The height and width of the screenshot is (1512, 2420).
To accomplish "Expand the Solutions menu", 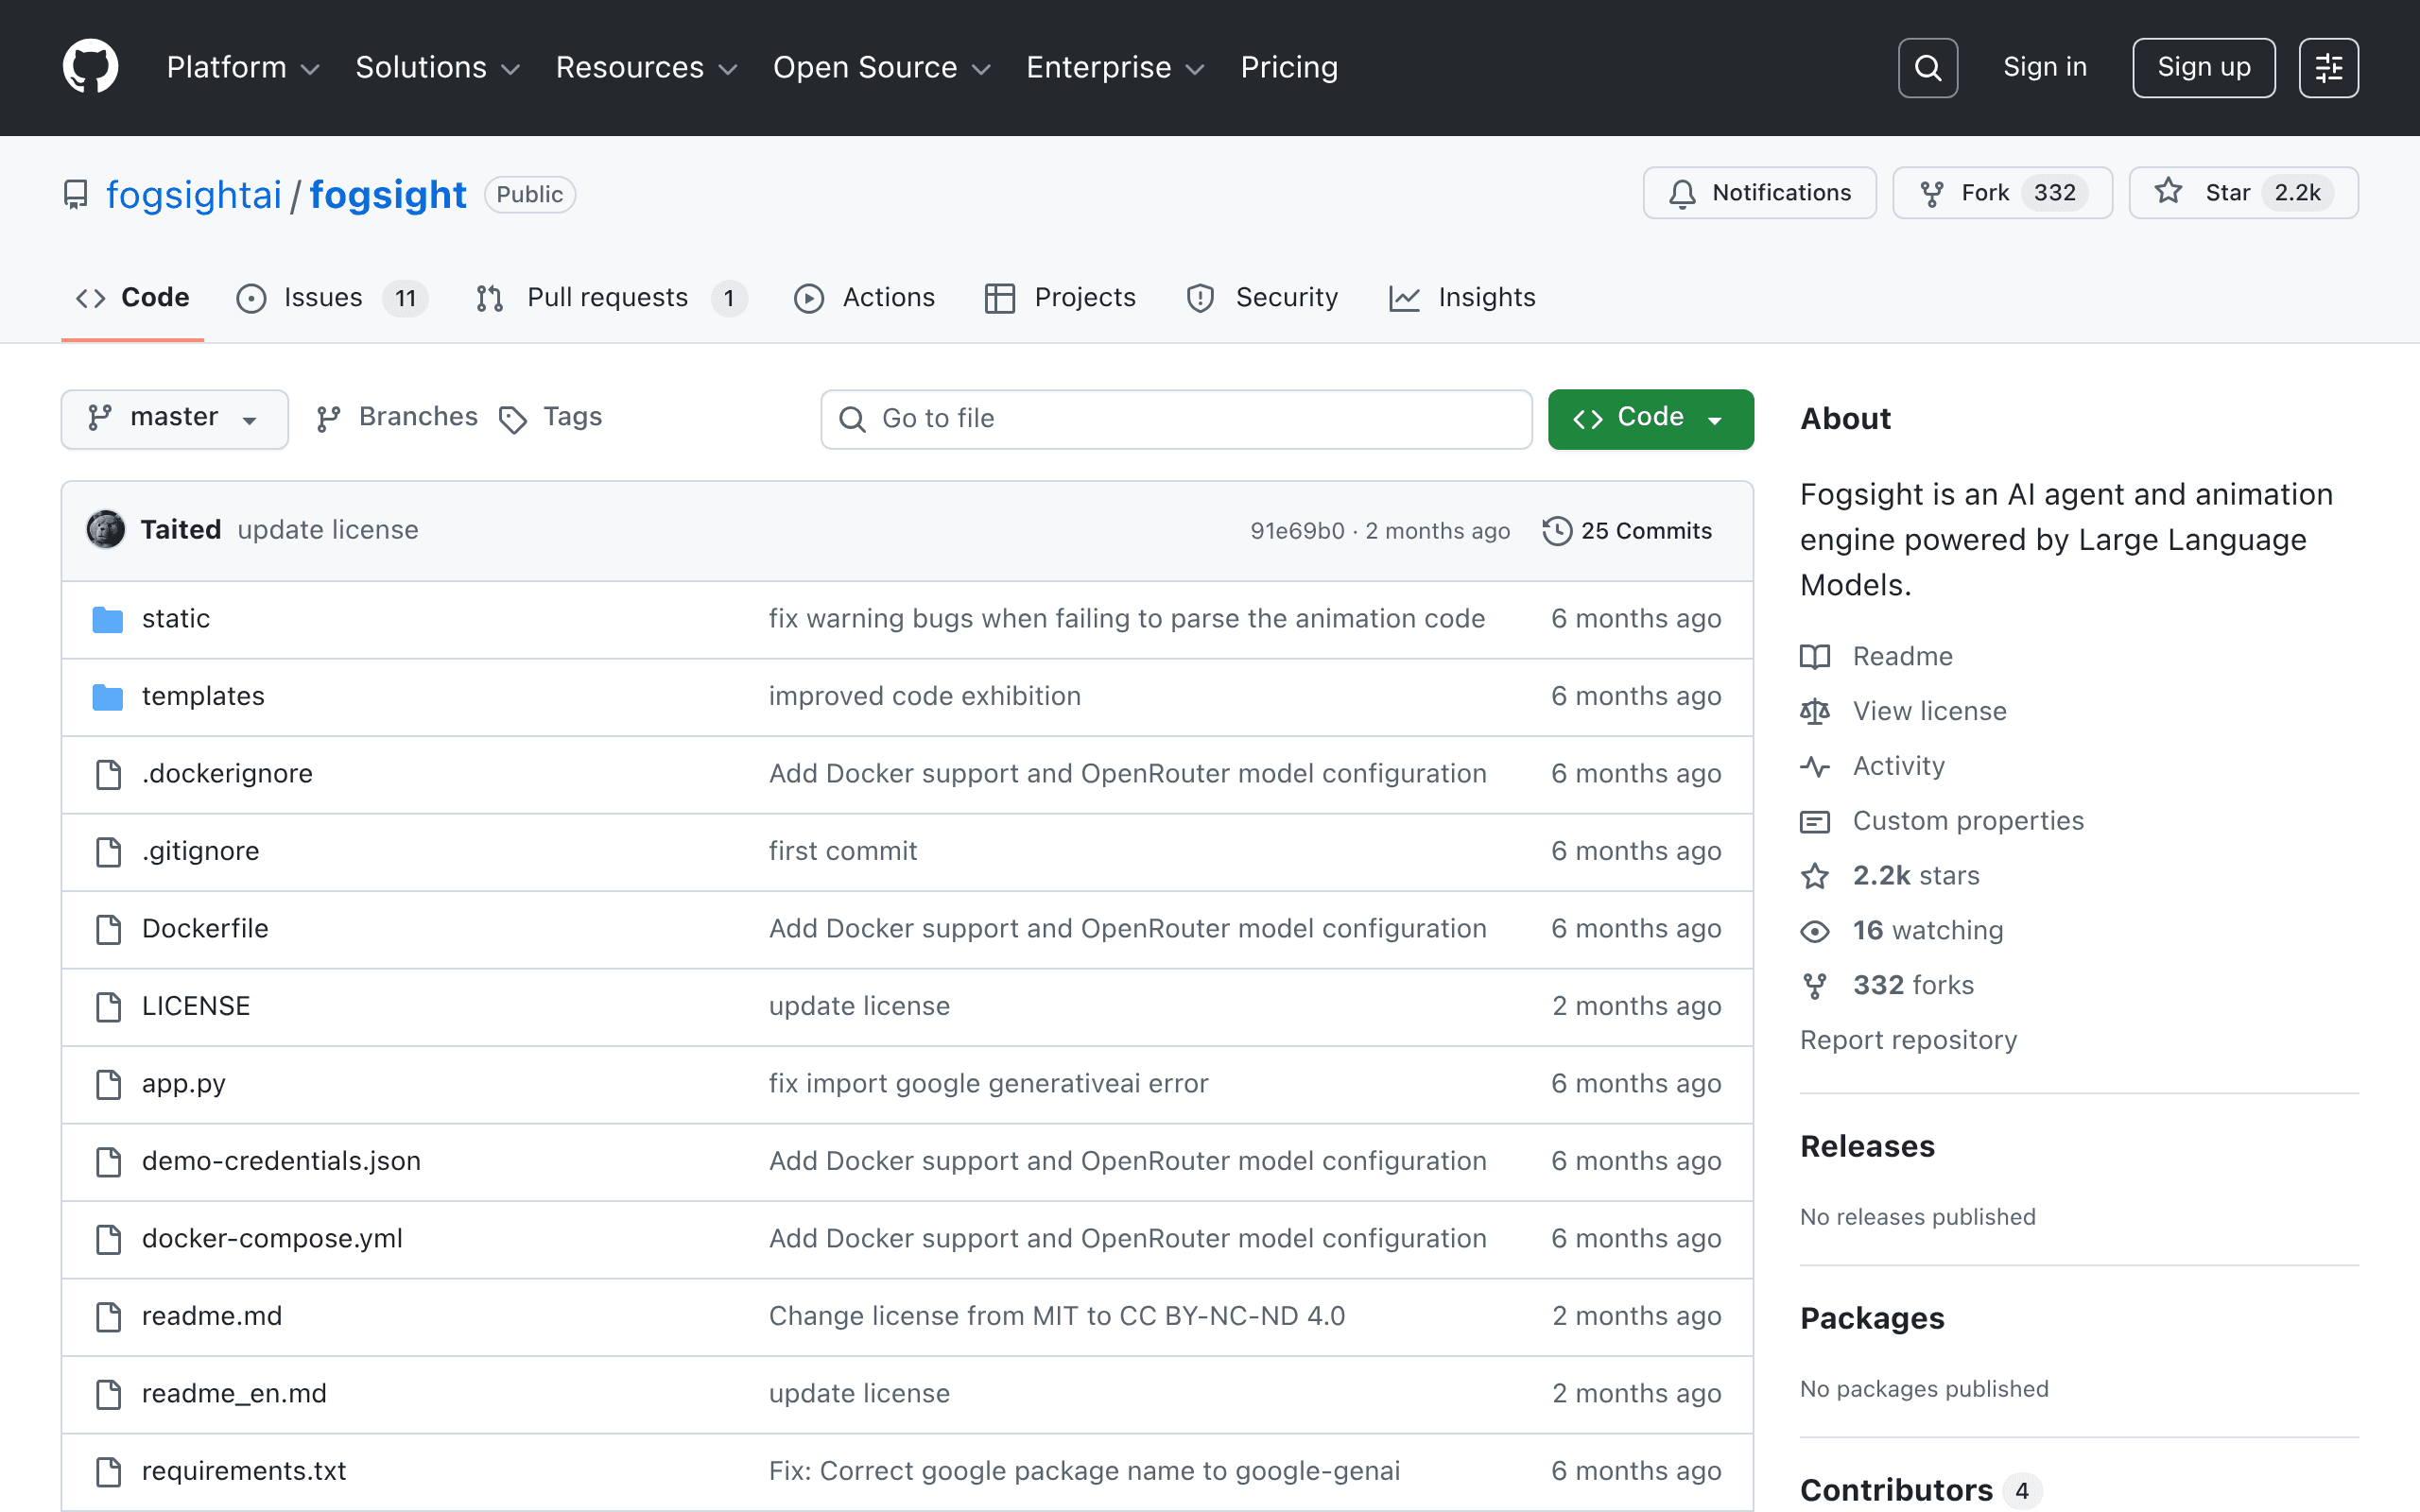I will (x=438, y=67).
